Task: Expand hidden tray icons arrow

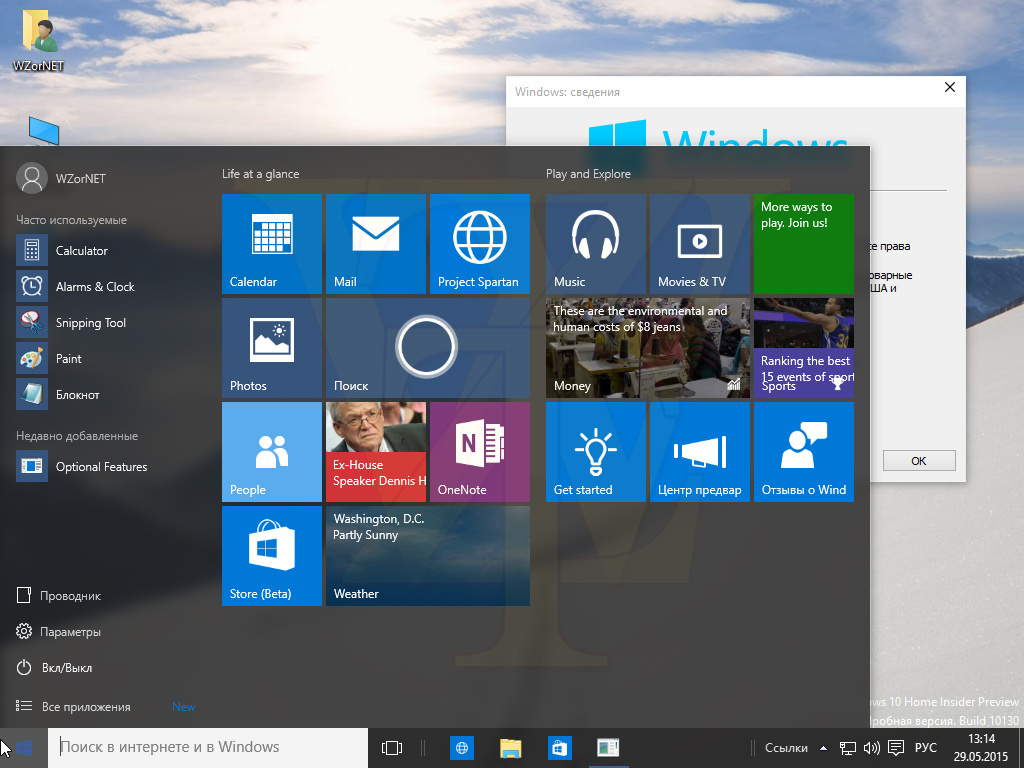Action: pos(824,748)
